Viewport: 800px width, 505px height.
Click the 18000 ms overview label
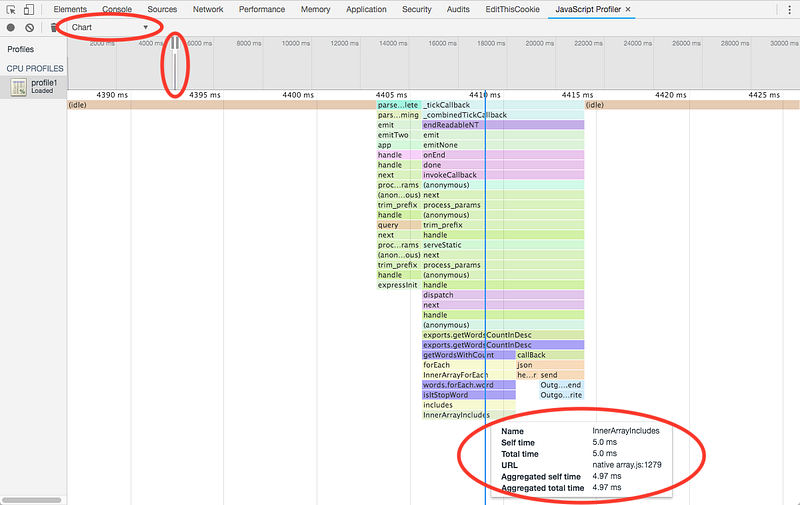tap(491, 43)
